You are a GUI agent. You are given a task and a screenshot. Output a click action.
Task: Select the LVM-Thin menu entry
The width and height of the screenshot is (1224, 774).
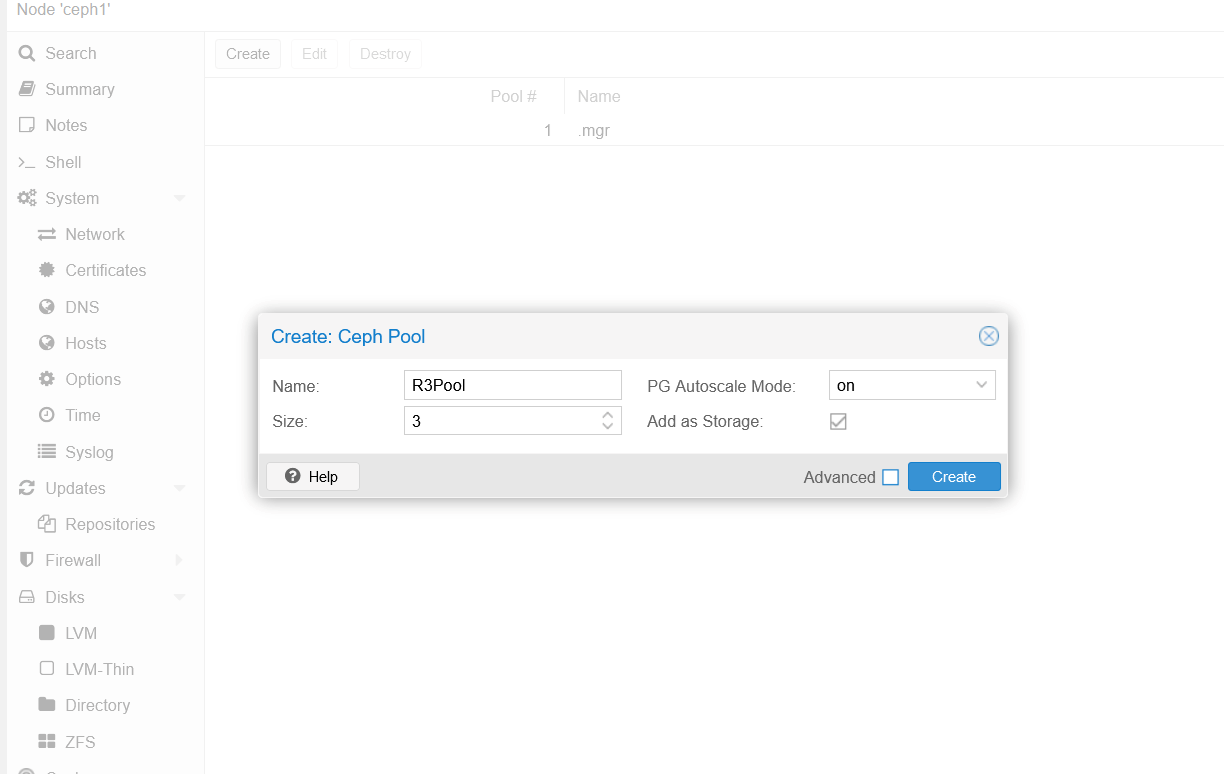click(x=99, y=669)
